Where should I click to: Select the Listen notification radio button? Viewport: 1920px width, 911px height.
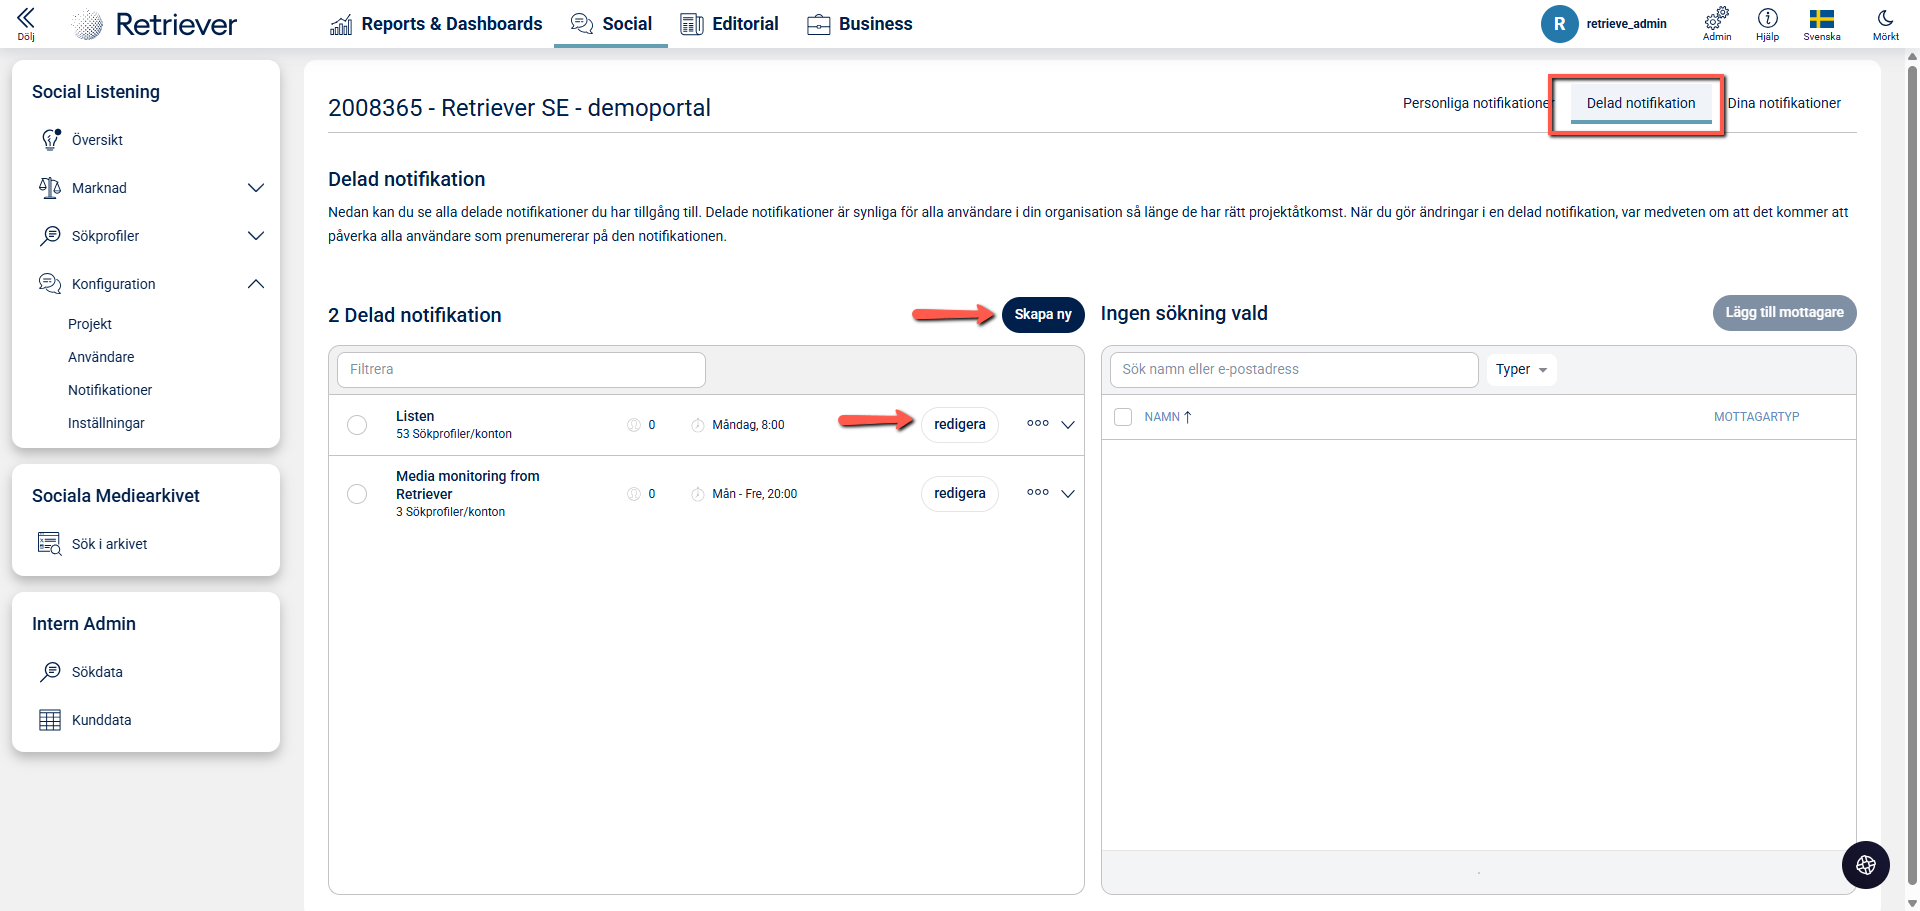coord(357,425)
